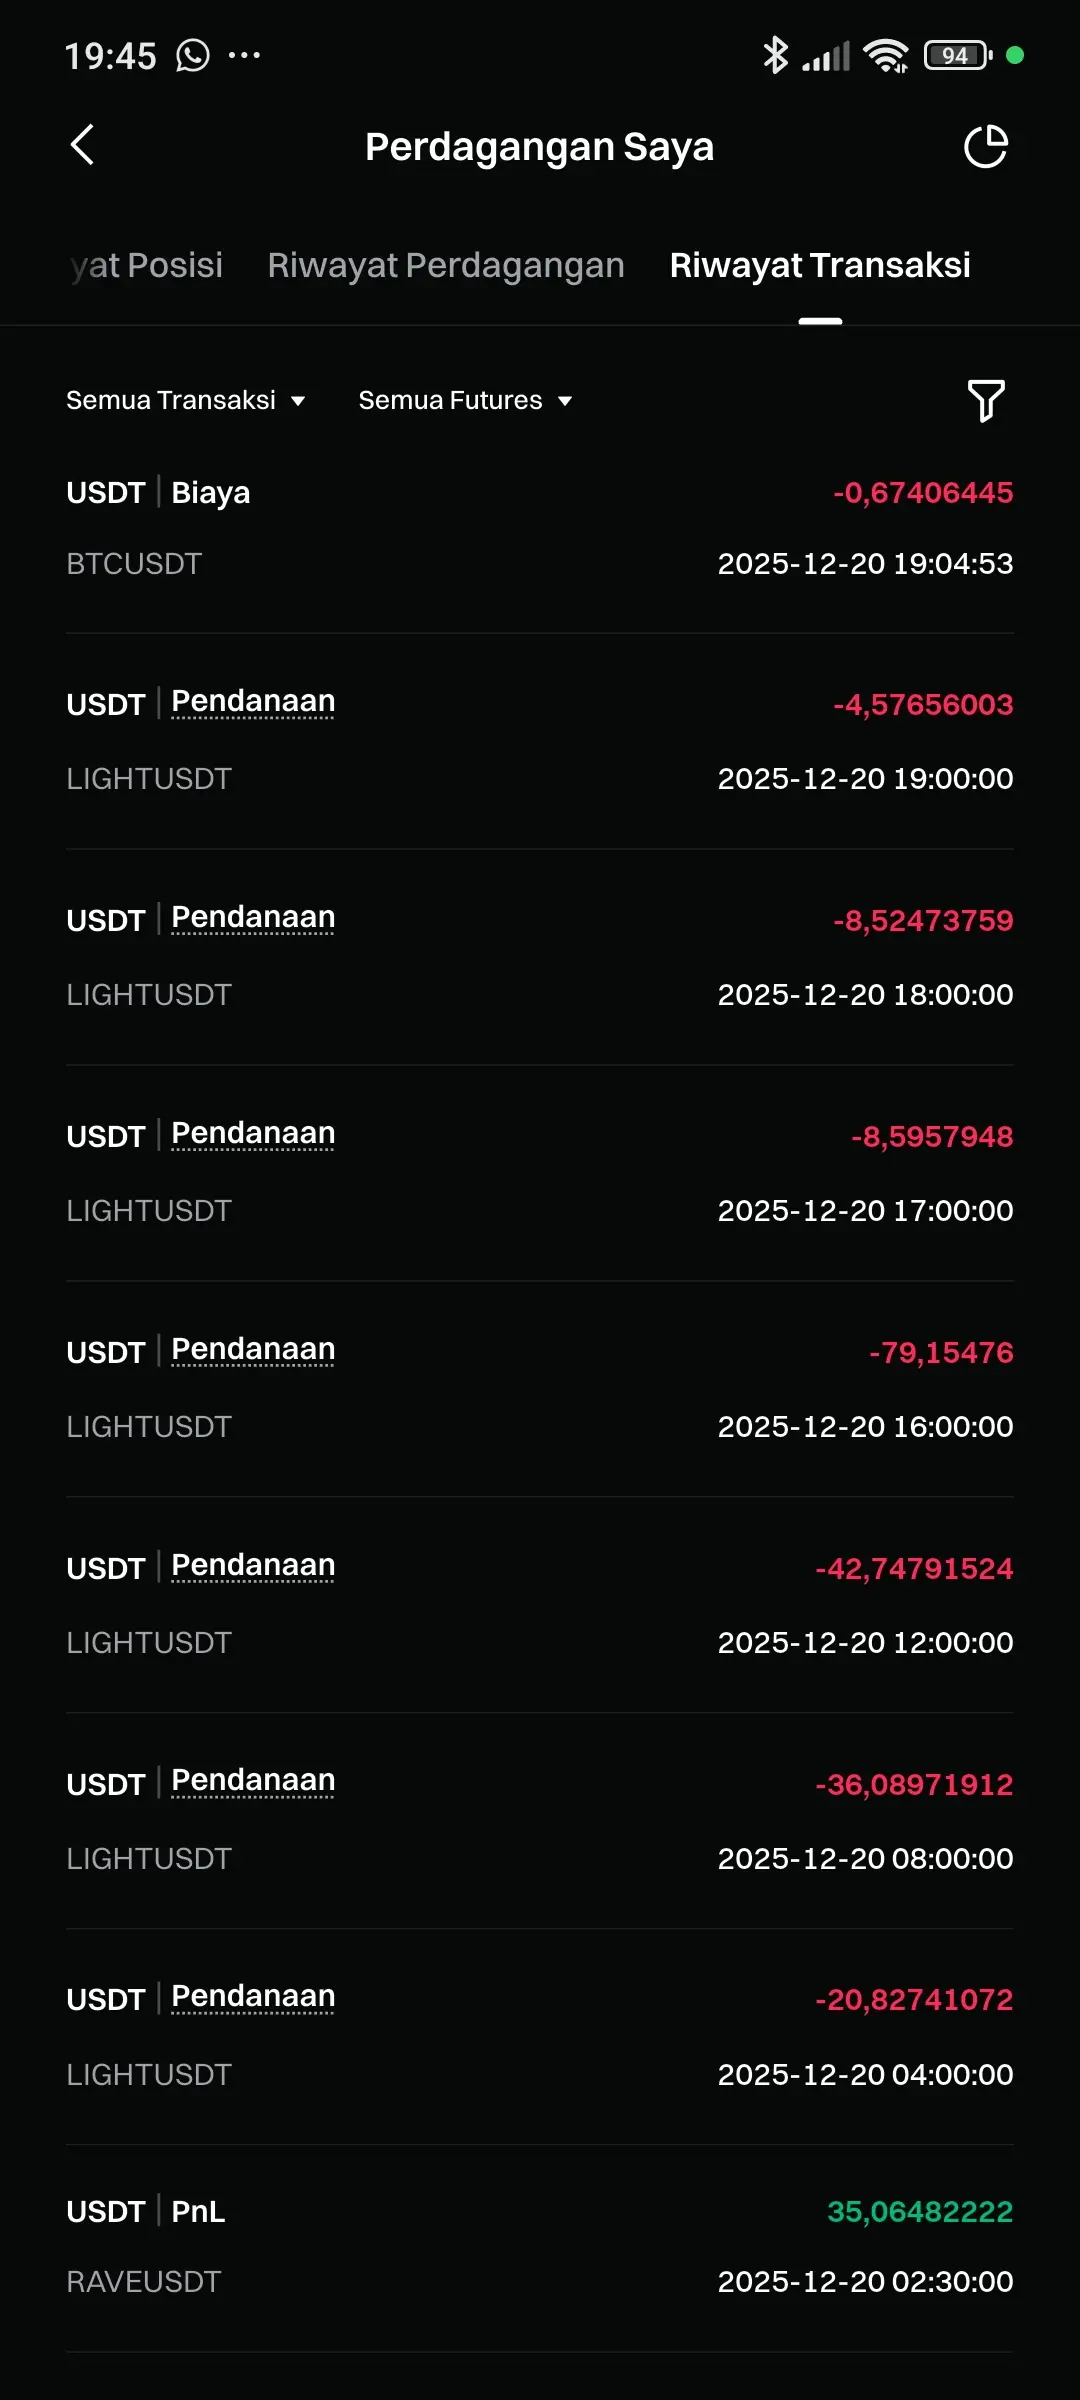Tap the back arrow icon
1080x2400 pixels.
pyautogui.click(x=83, y=145)
